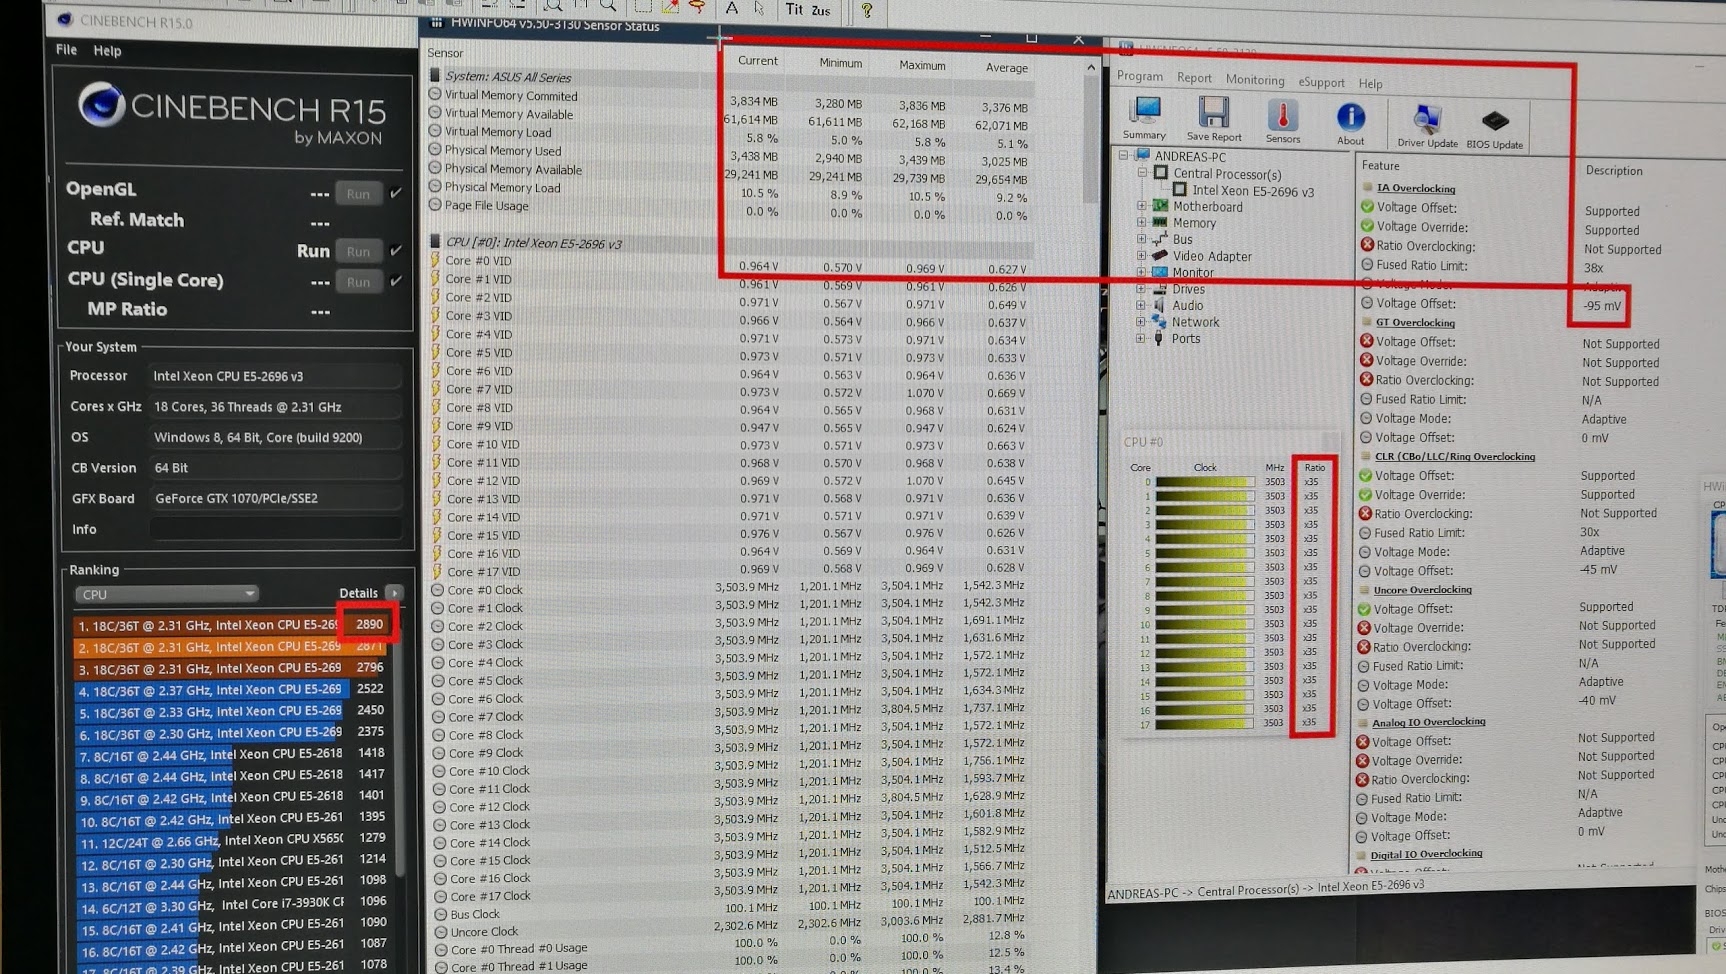Click the Current column header

click(x=757, y=61)
